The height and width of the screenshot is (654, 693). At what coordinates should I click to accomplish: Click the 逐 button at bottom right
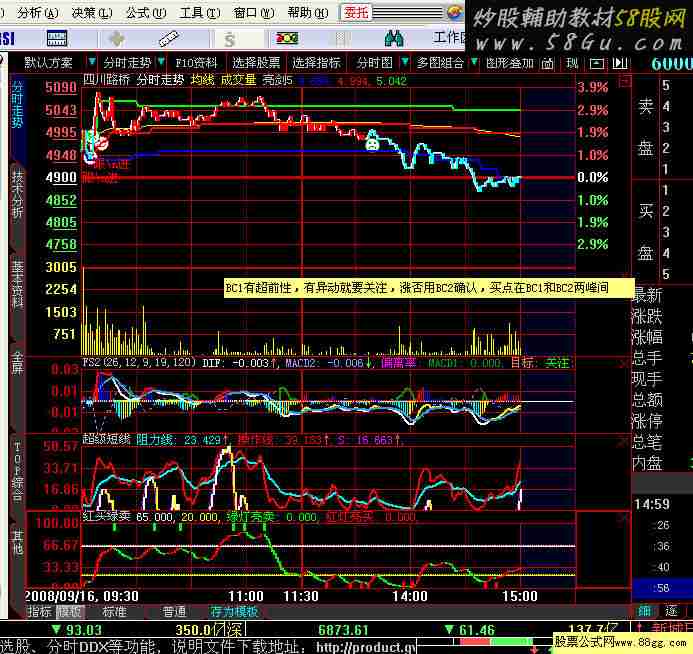click(x=672, y=612)
